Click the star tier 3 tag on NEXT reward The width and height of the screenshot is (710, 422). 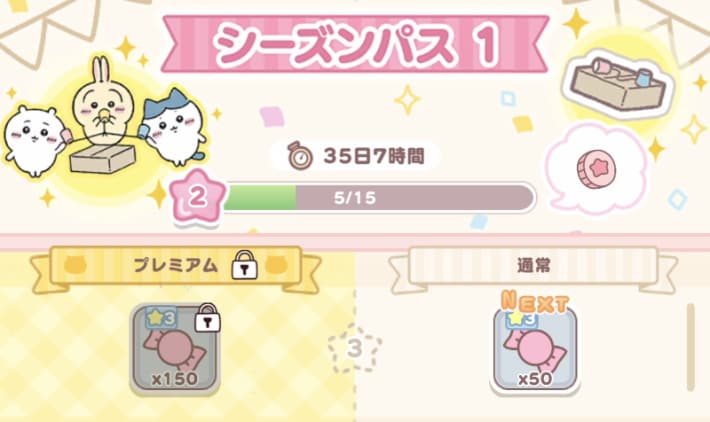[x=521, y=319]
